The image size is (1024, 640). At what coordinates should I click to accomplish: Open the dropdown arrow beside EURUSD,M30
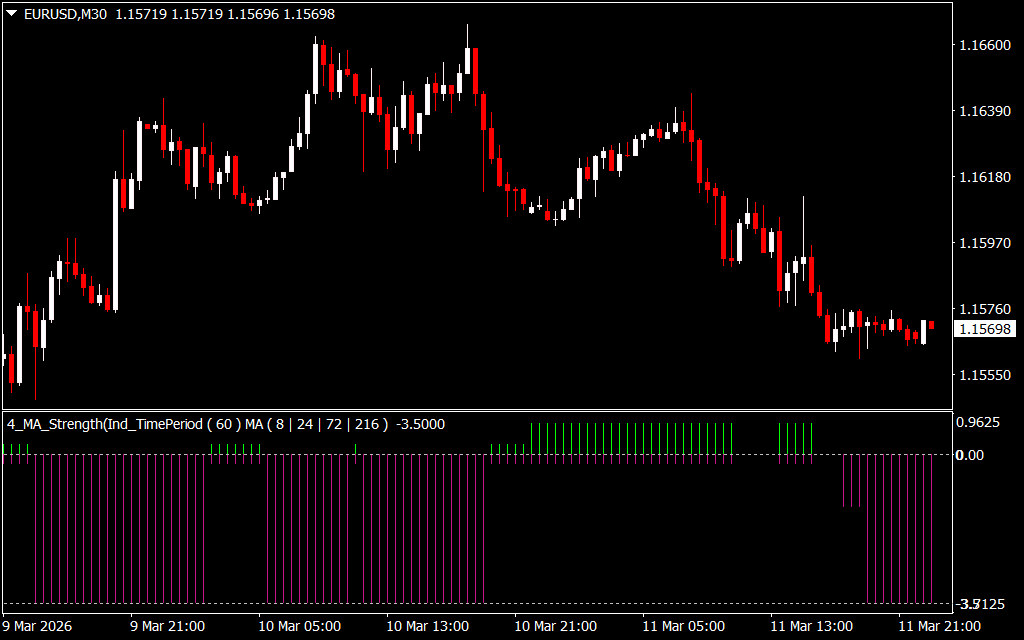(10, 14)
